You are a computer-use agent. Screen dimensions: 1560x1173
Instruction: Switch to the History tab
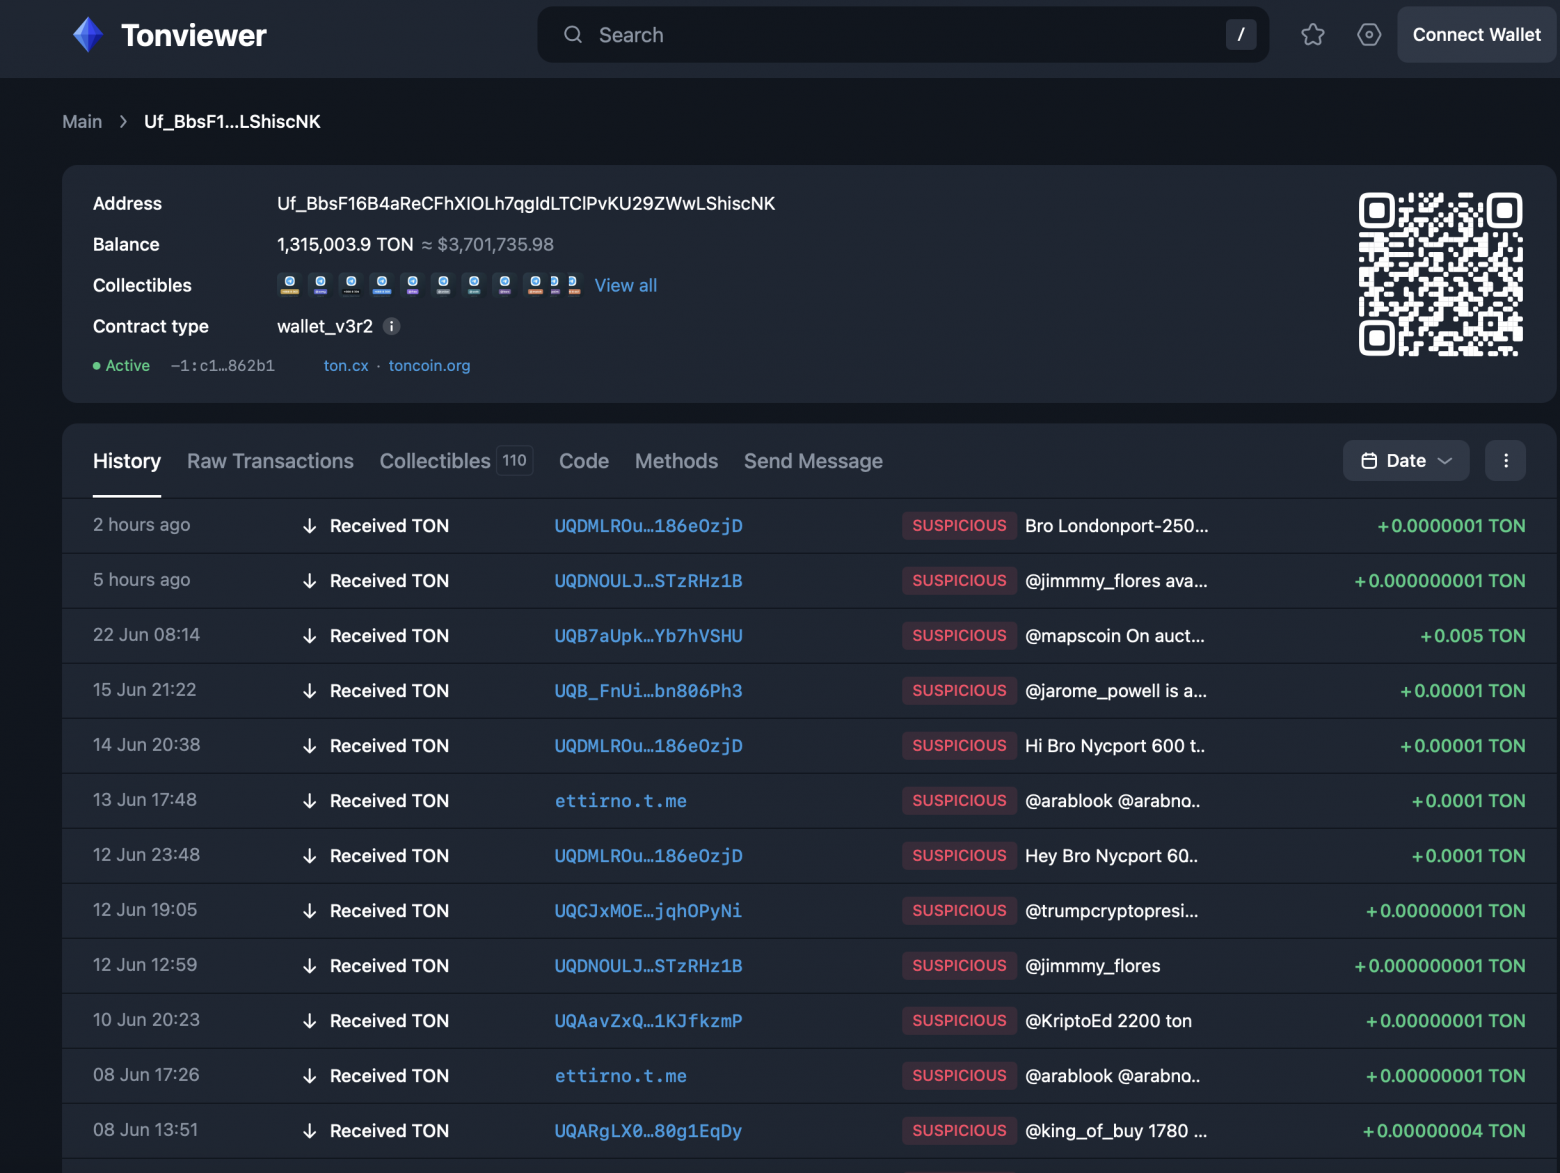pyautogui.click(x=127, y=461)
